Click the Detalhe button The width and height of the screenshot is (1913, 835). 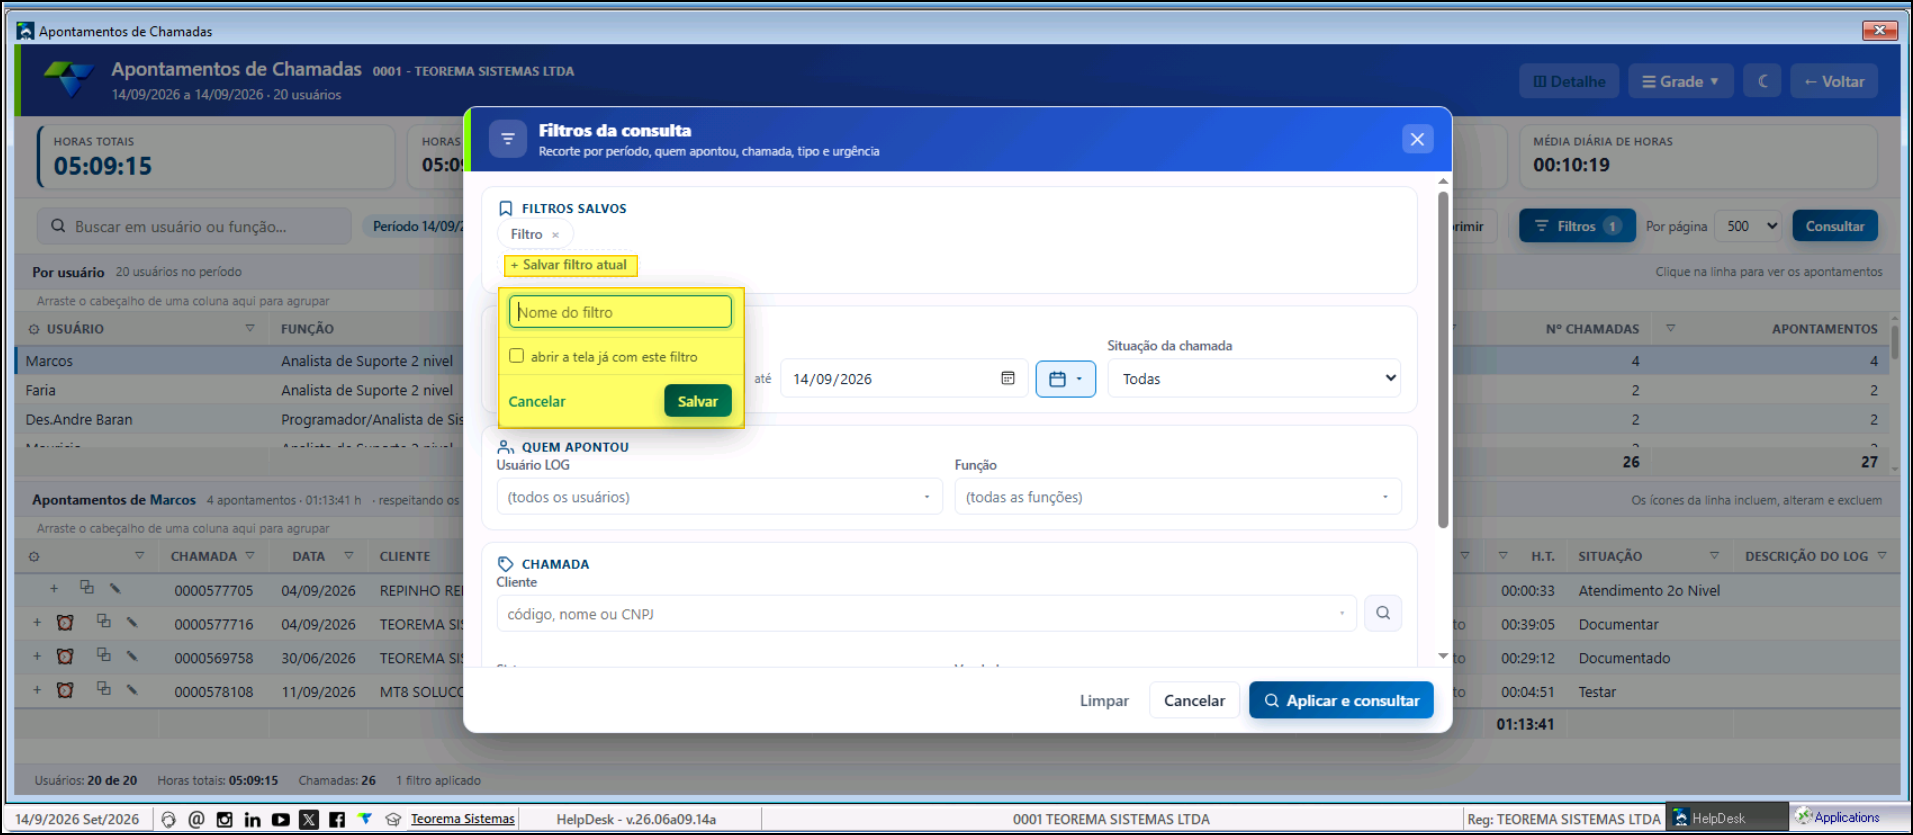pyautogui.click(x=1569, y=81)
